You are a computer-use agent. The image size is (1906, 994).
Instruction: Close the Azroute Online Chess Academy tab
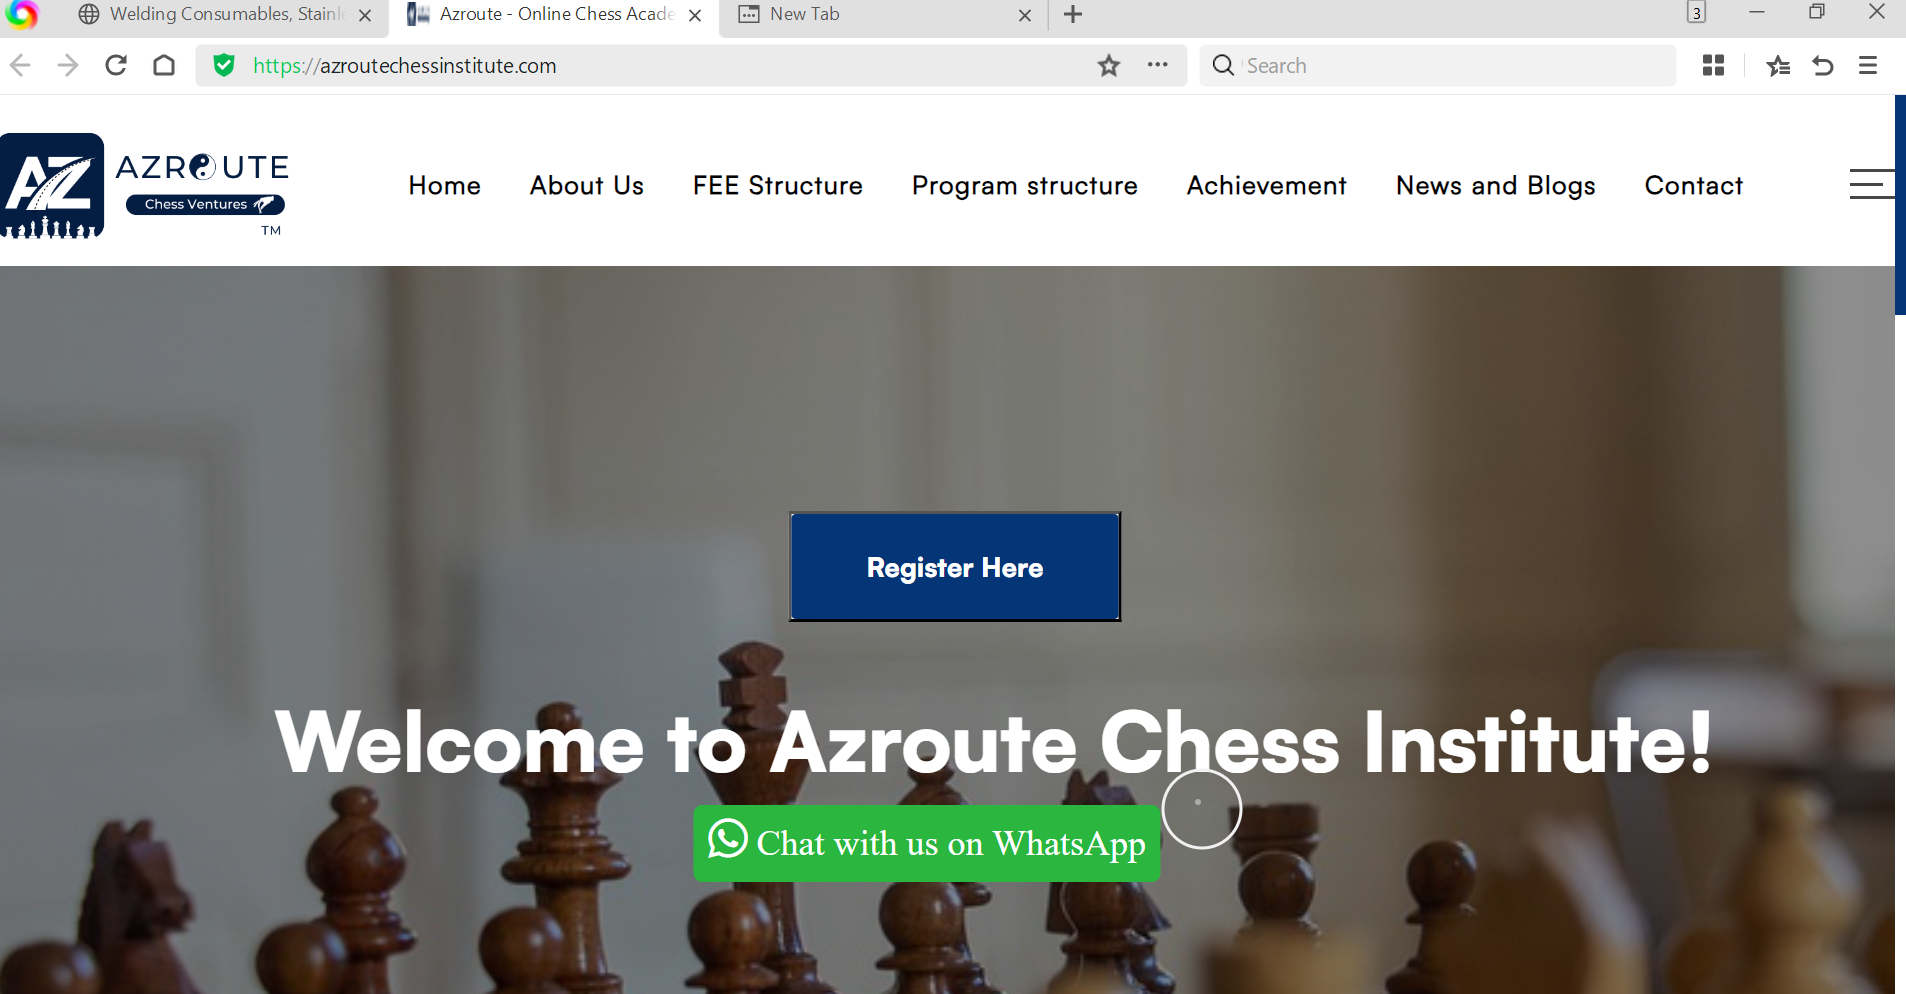click(695, 16)
